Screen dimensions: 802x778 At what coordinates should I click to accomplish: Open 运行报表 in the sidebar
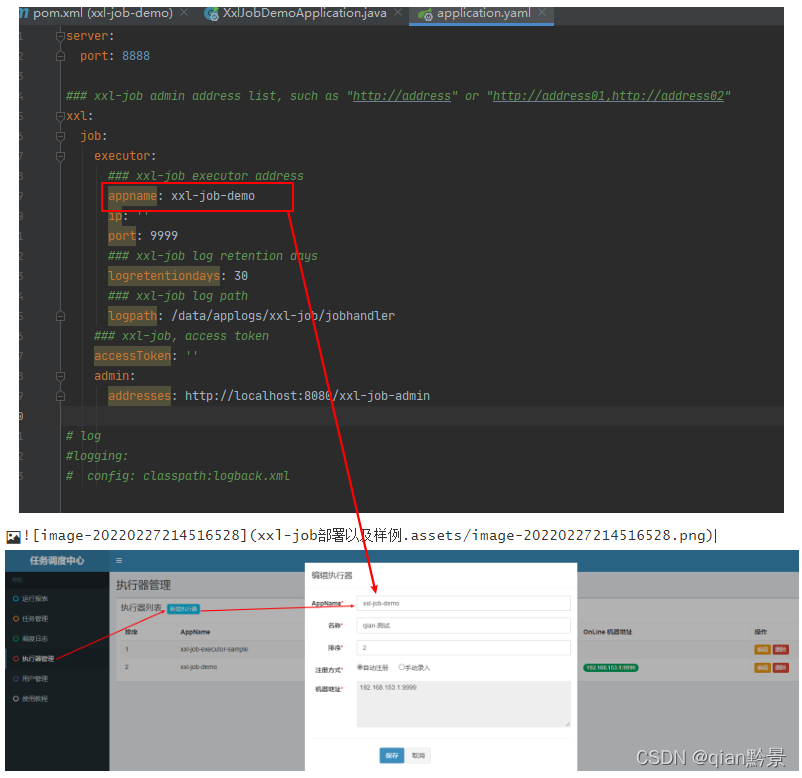35,598
